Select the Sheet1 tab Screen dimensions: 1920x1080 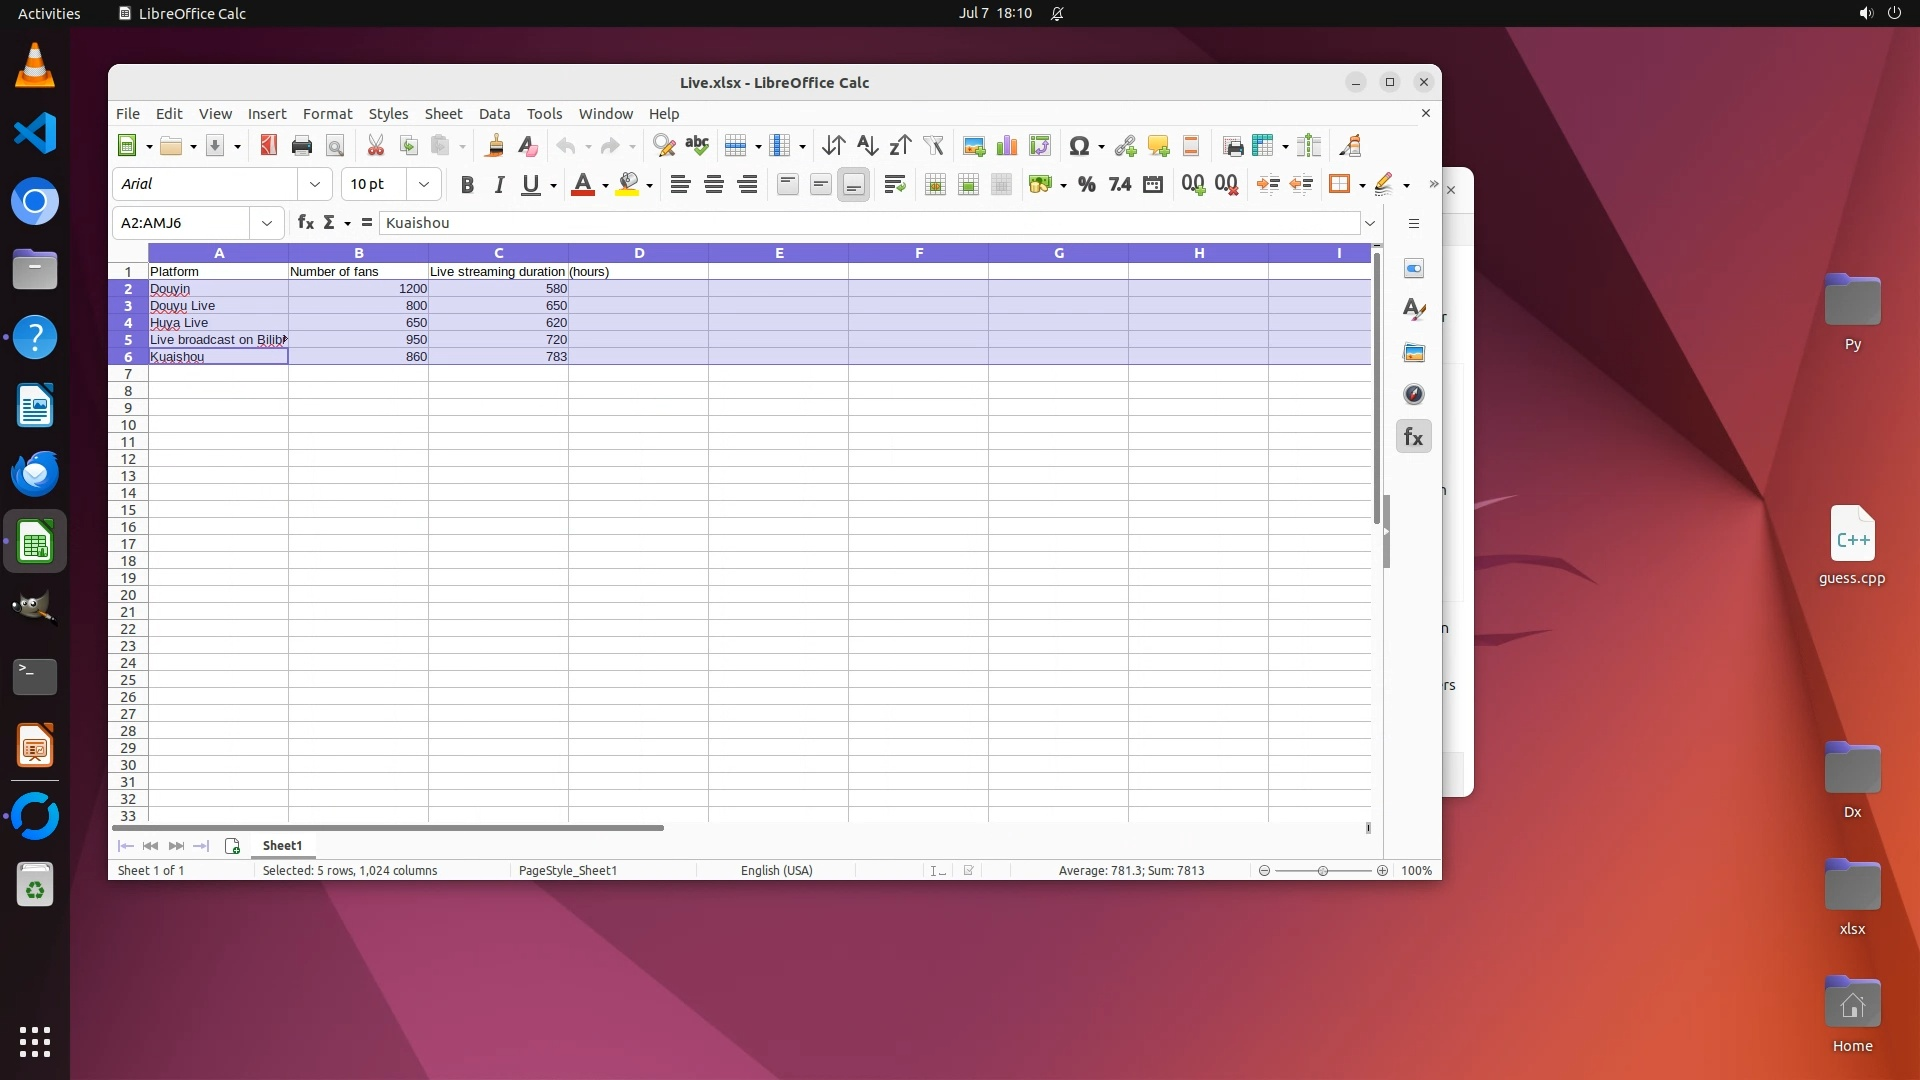point(282,846)
